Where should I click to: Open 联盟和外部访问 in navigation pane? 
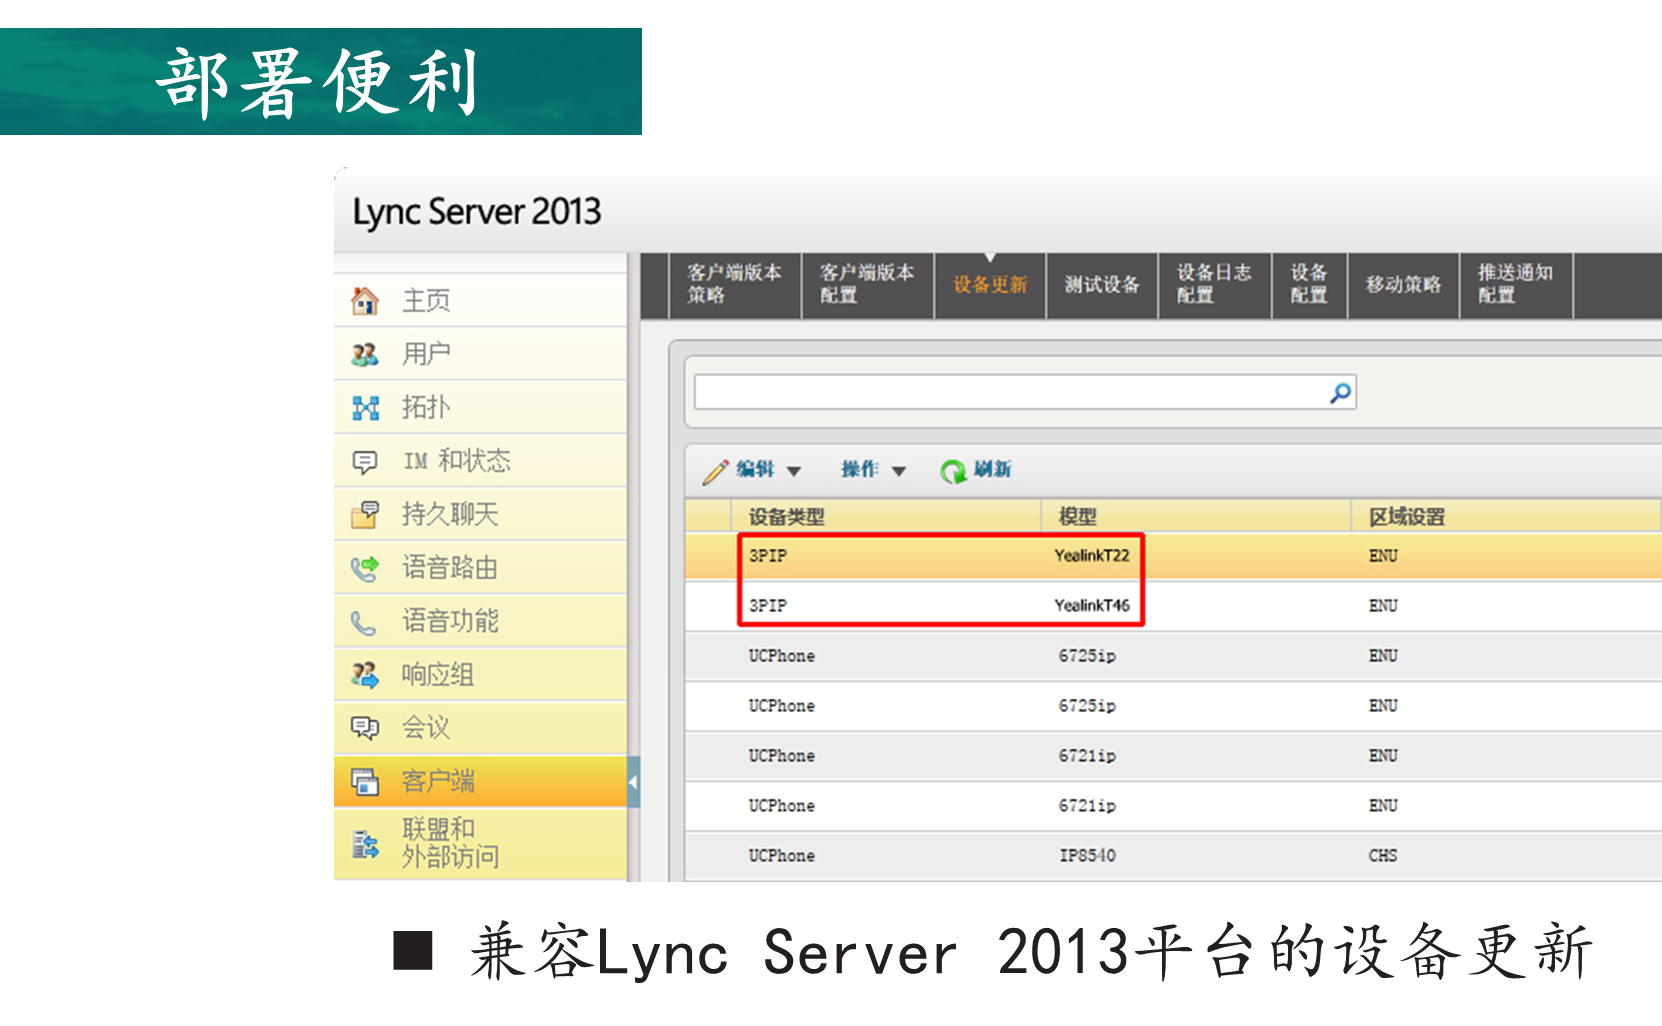point(481,844)
